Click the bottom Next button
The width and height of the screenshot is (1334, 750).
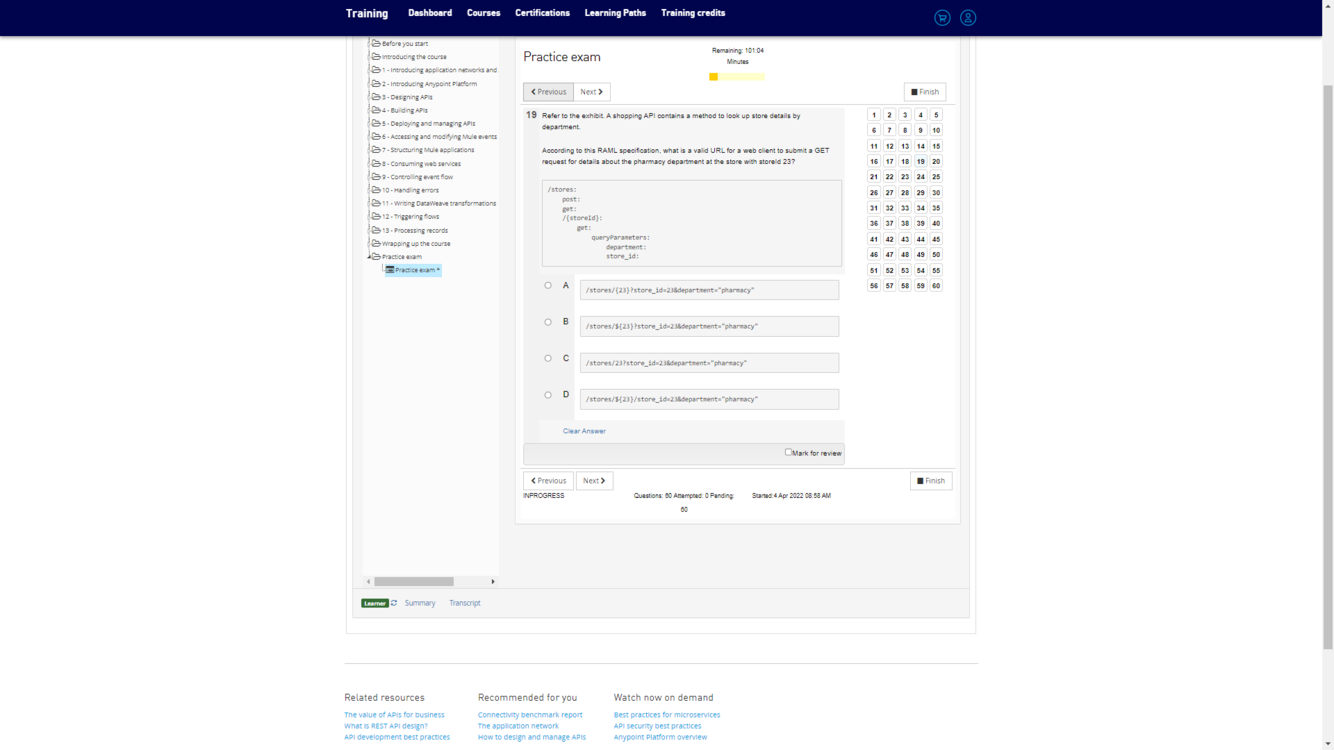(x=594, y=481)
